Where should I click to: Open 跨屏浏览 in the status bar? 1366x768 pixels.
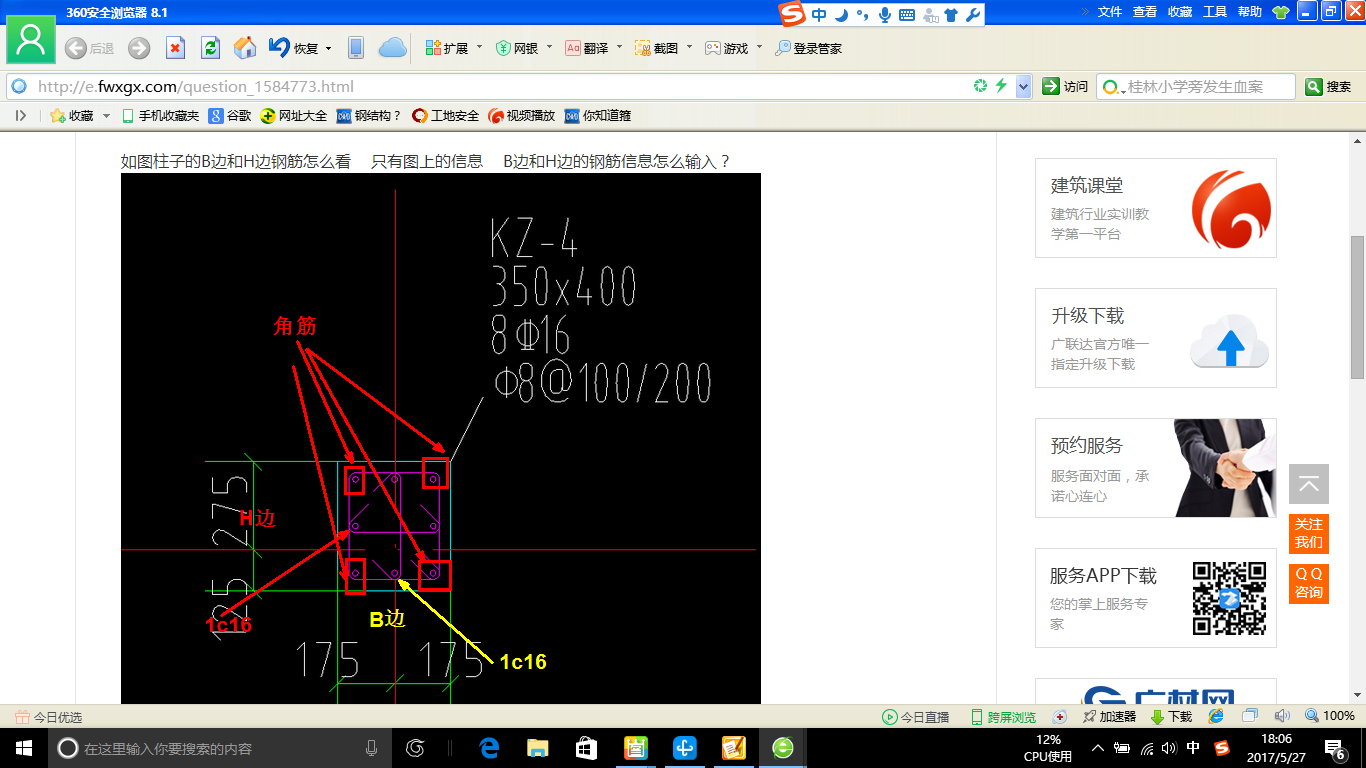click(x=1003, y=717)
